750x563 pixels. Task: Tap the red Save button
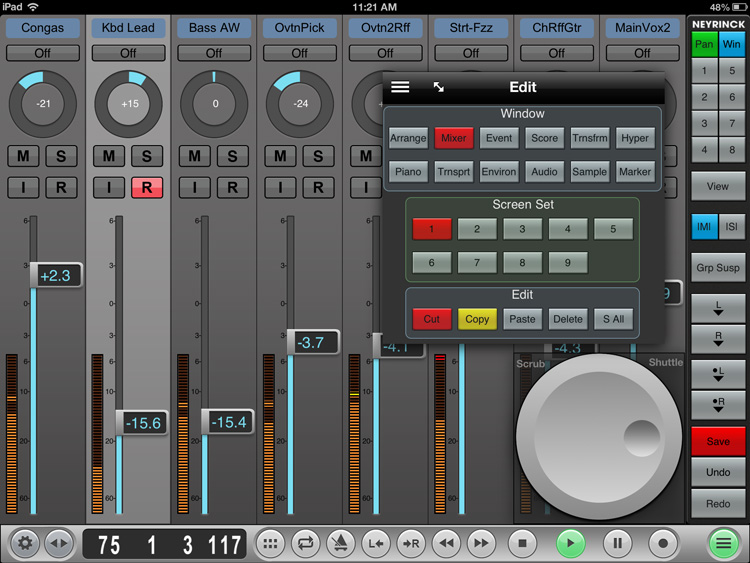point(718,441)
